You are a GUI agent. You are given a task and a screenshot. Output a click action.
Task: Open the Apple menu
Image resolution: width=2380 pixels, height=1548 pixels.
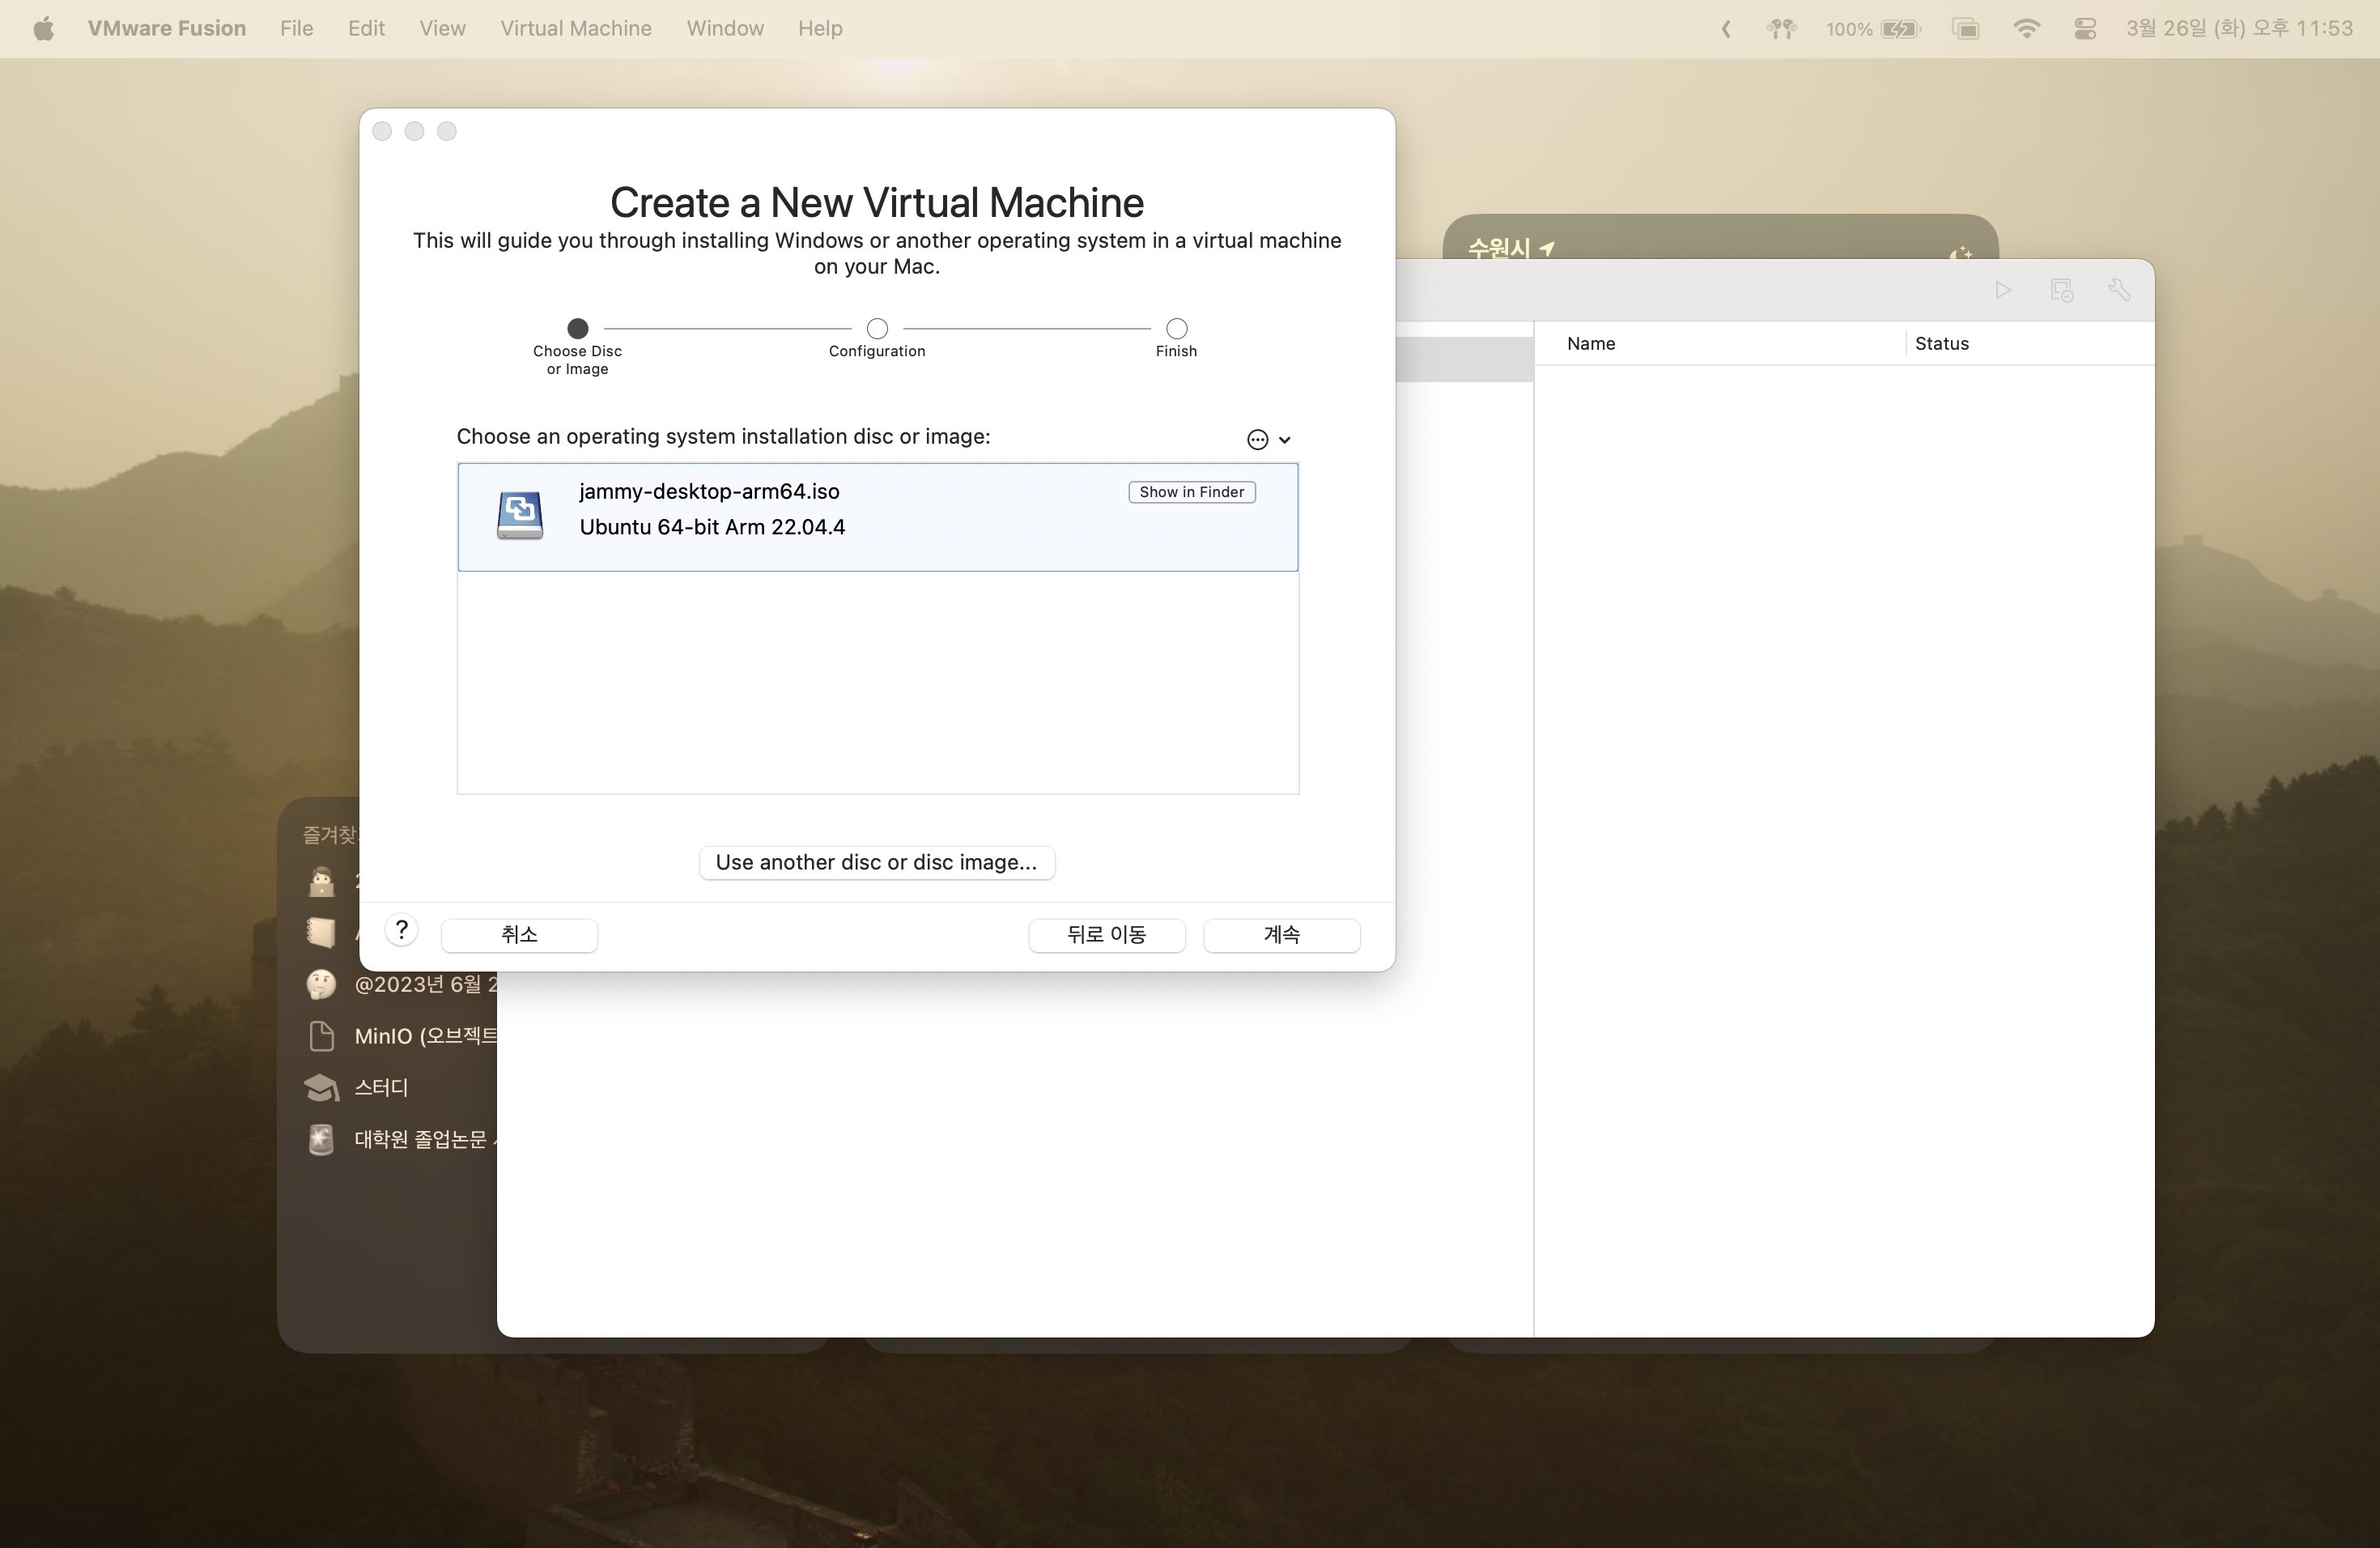click(x=43, y=28)
